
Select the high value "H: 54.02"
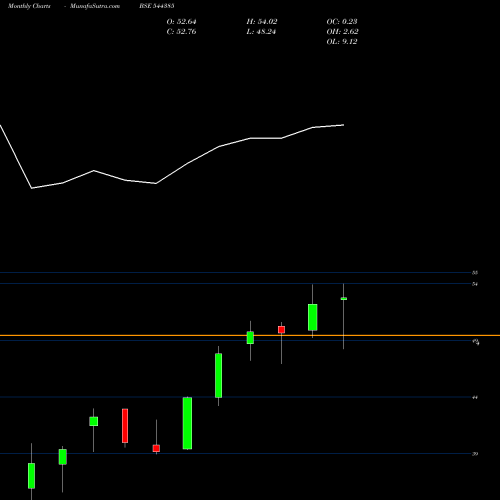tap(262, 22)
